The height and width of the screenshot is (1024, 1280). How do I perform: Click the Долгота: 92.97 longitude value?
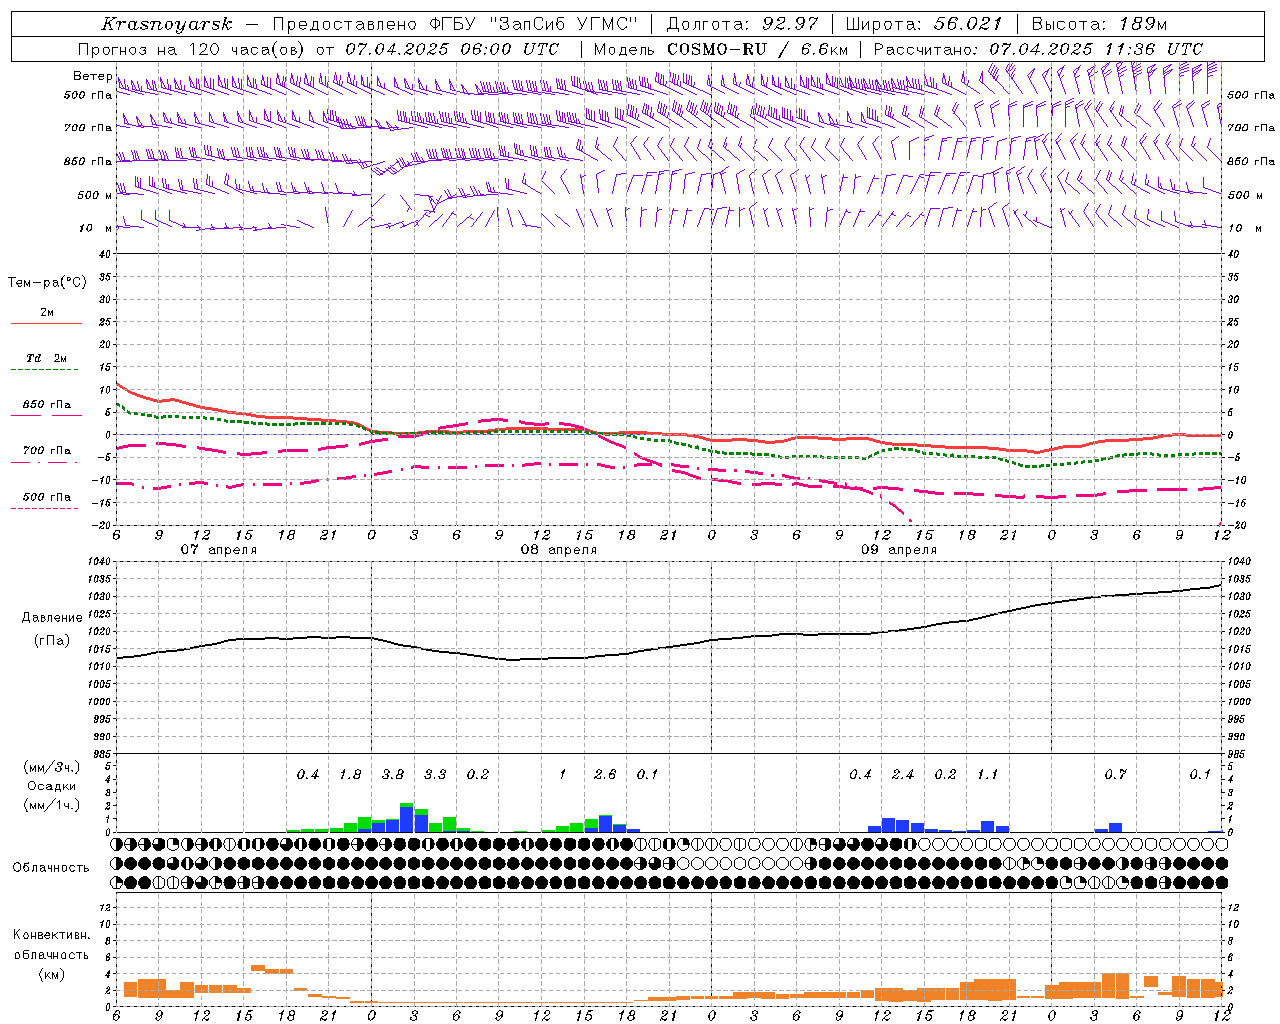(x=742, y=24)
